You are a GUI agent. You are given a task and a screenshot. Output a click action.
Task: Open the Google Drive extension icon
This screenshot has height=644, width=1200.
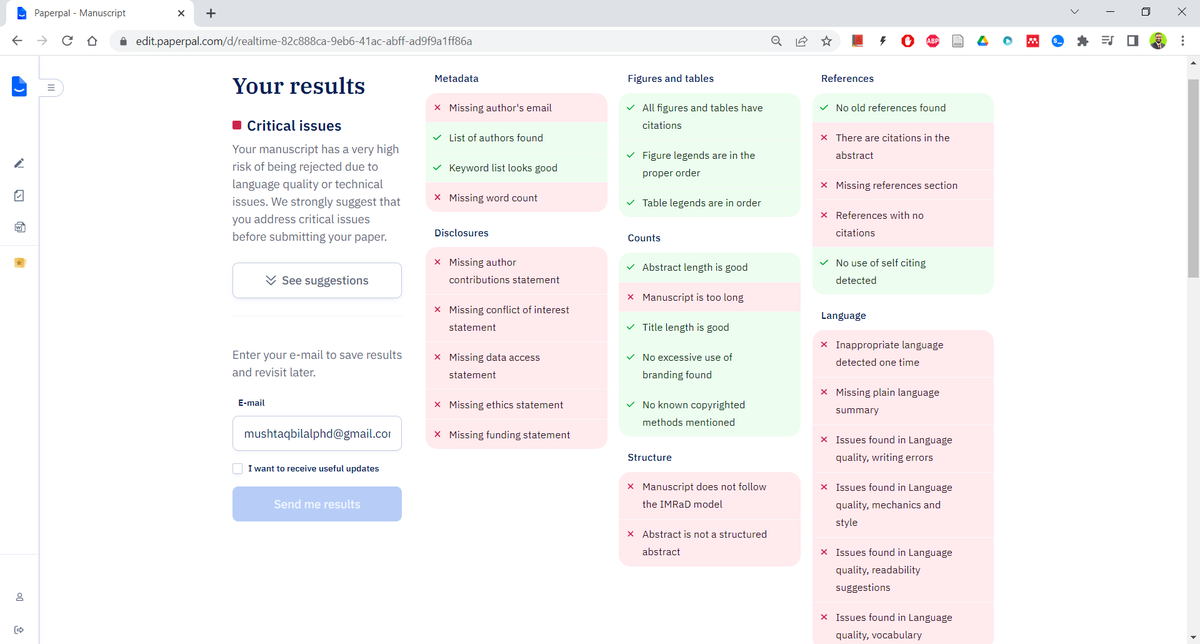[x=982, y=41]
